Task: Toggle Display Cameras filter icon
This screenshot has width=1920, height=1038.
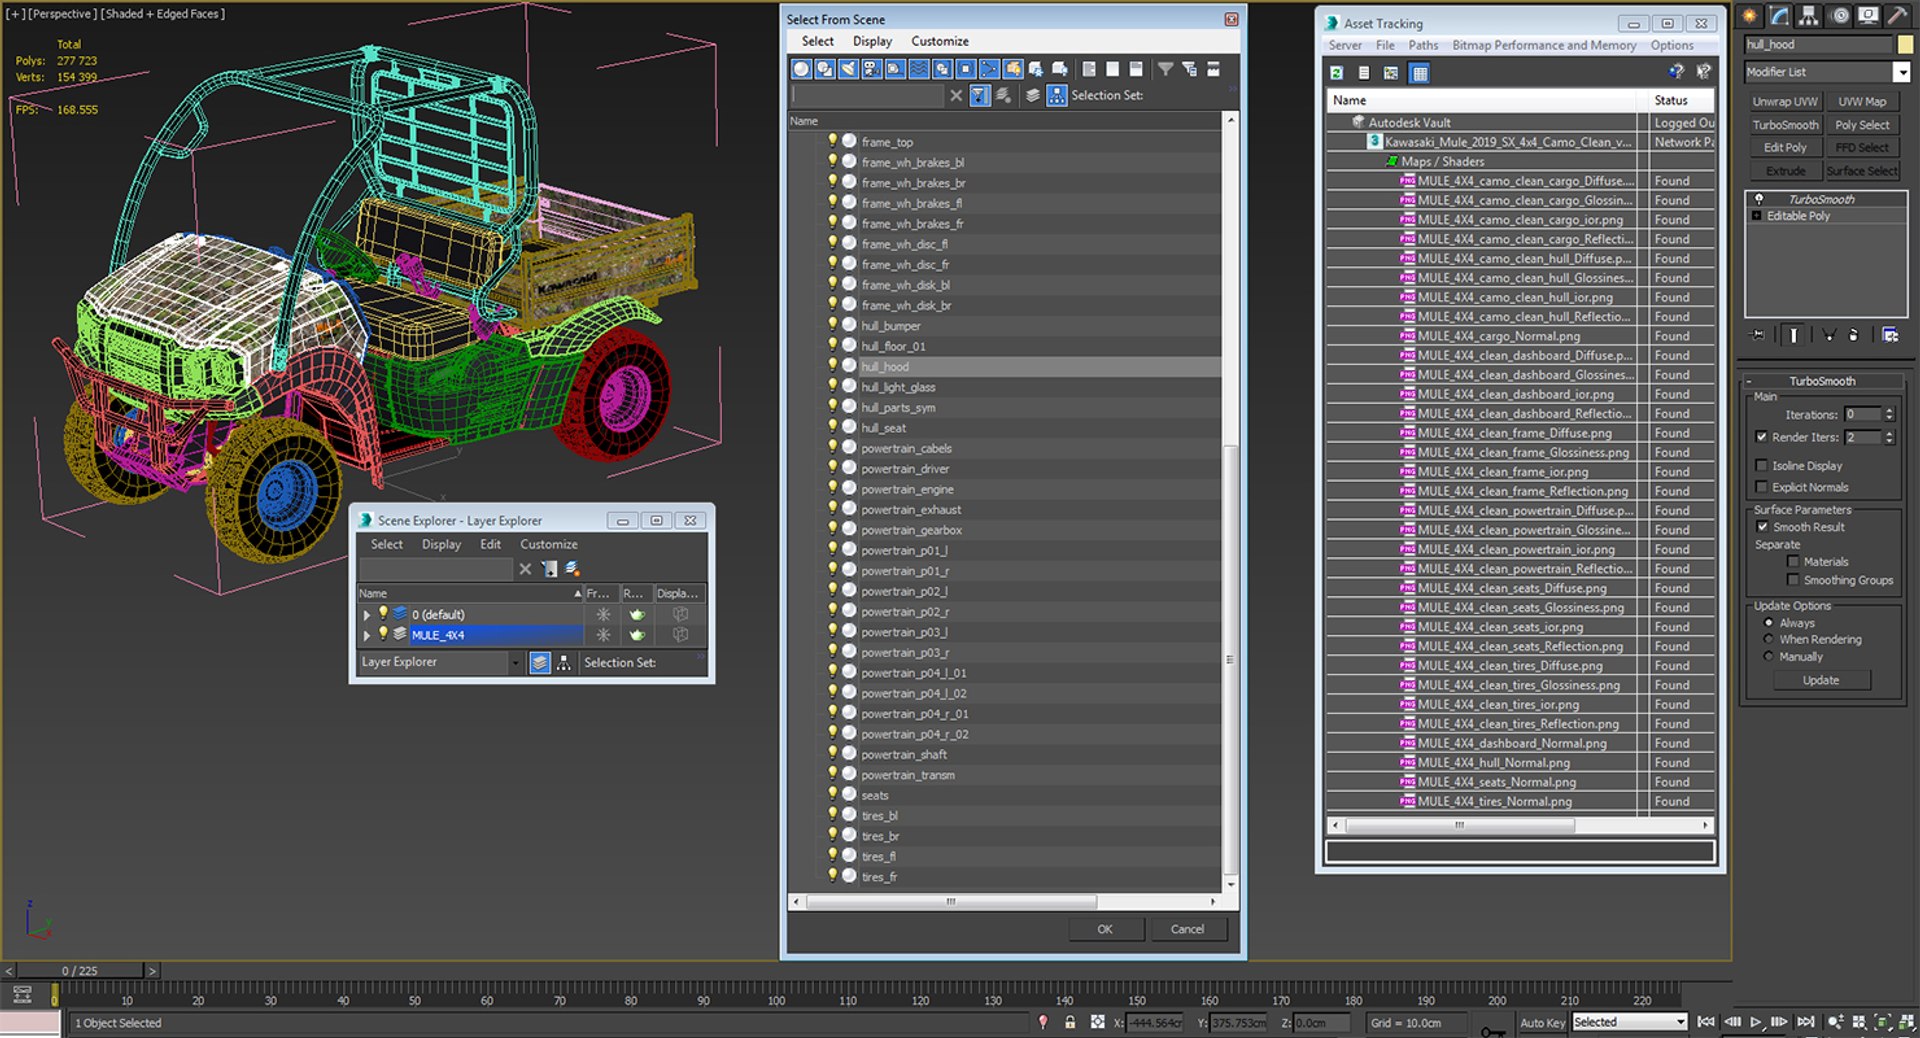Action: pos(871,69)
